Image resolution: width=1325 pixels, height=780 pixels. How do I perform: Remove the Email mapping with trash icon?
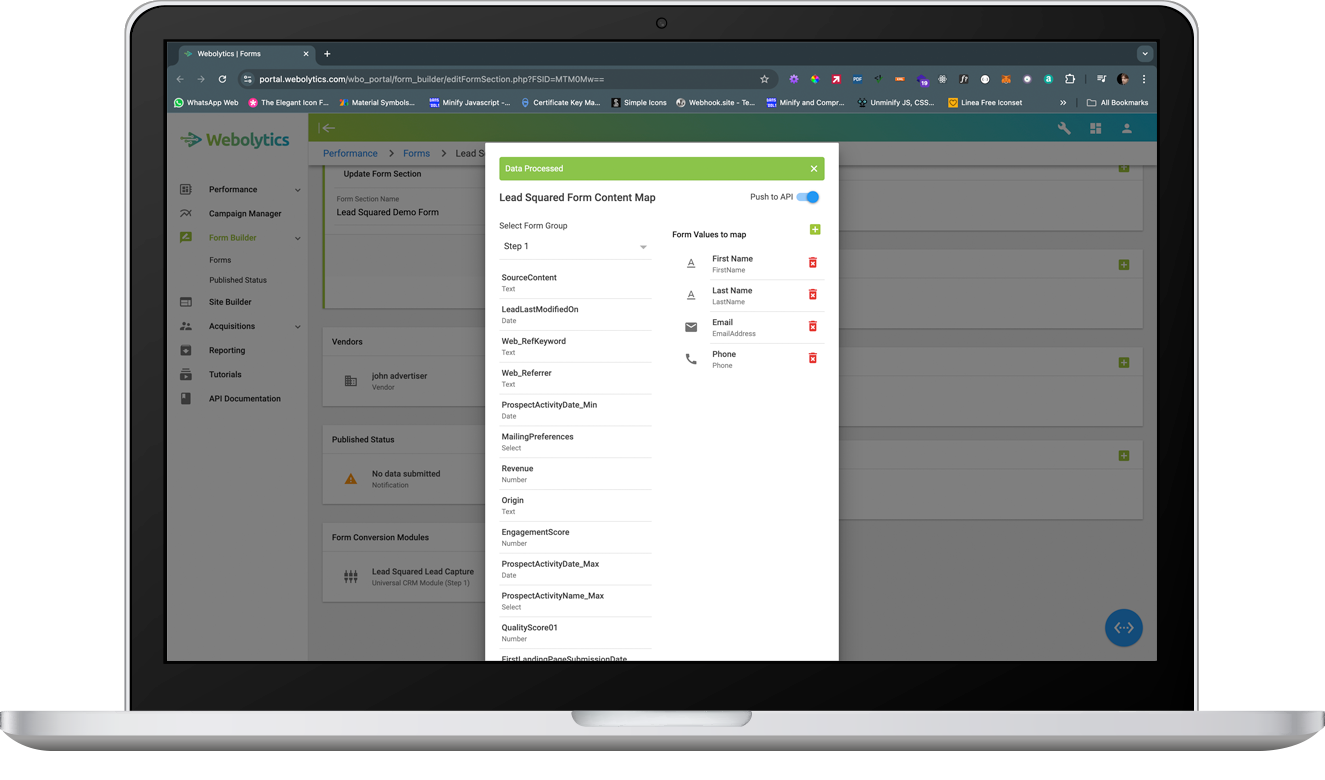812,327
